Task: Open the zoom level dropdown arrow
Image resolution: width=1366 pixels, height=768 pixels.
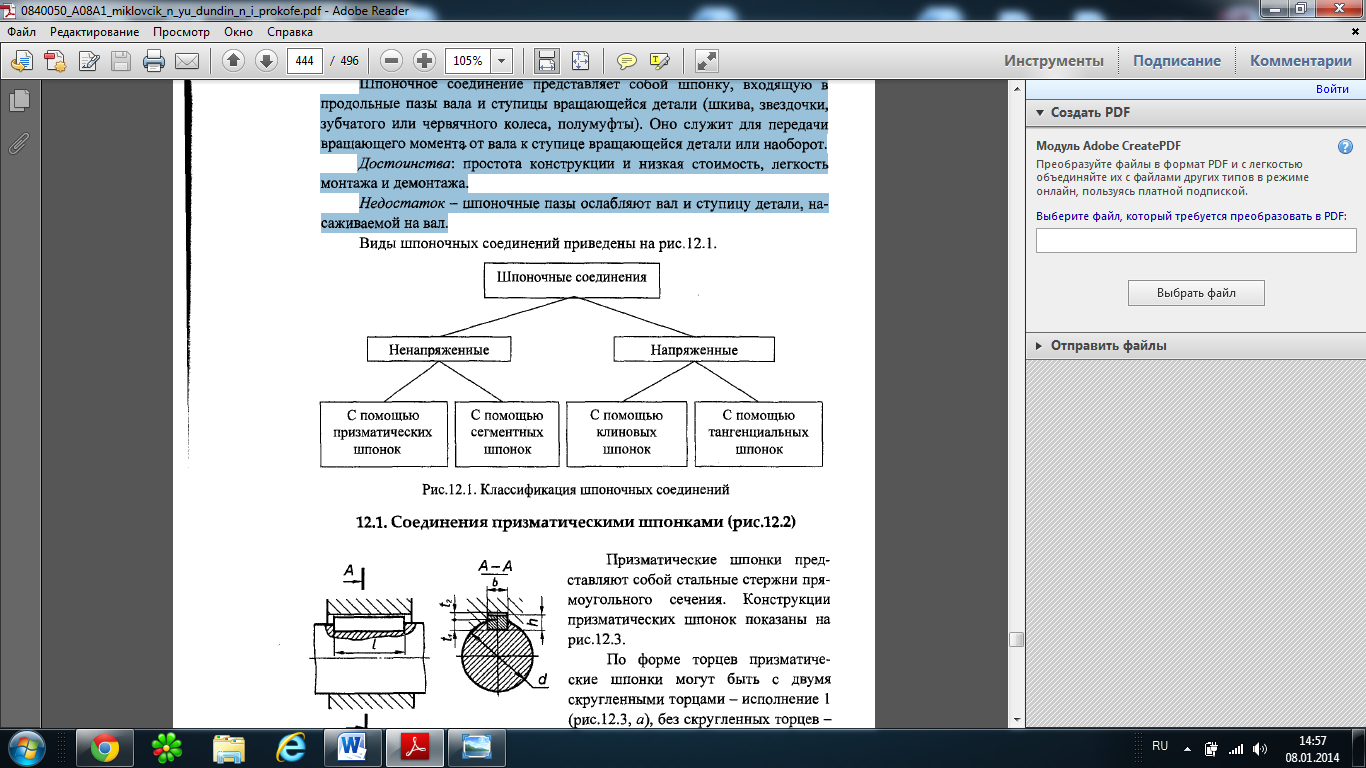Action: pyautogui.click(x=502, y=61)
